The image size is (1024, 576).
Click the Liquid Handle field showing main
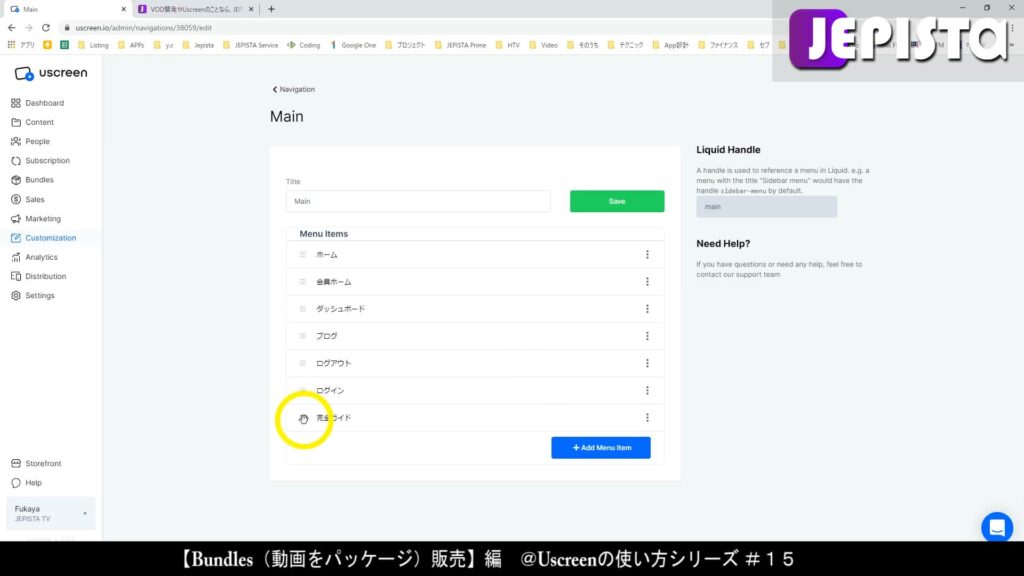[x=767, y=206]
